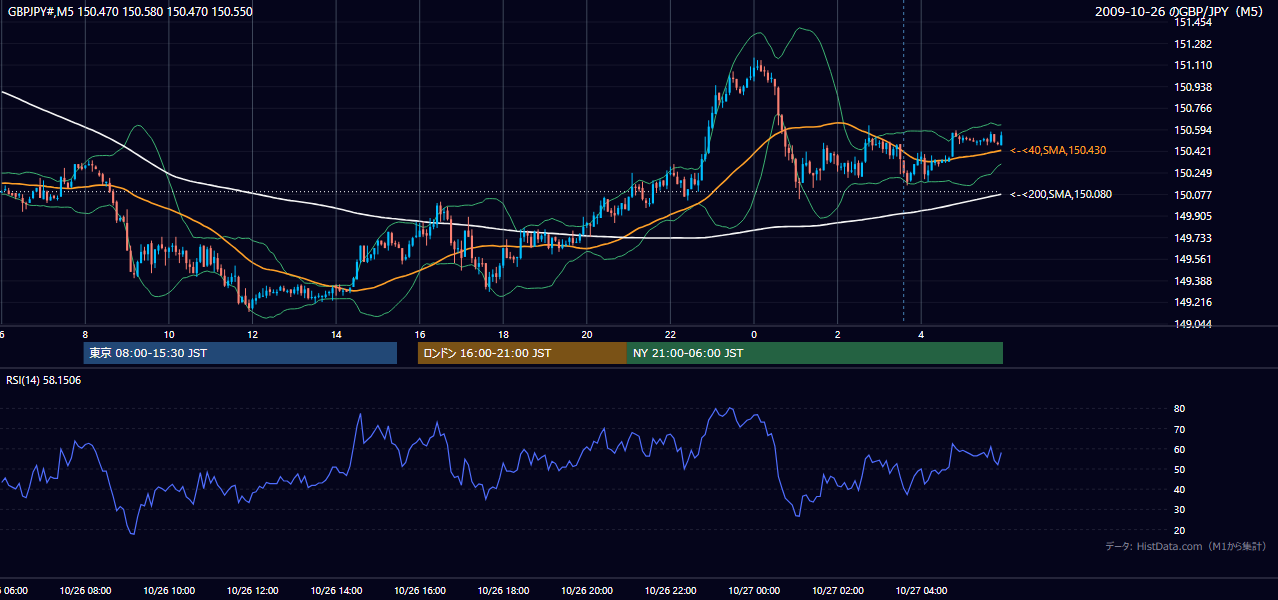
Task: Click the 151.110 price axis label
Action: tap(1193, 65)
